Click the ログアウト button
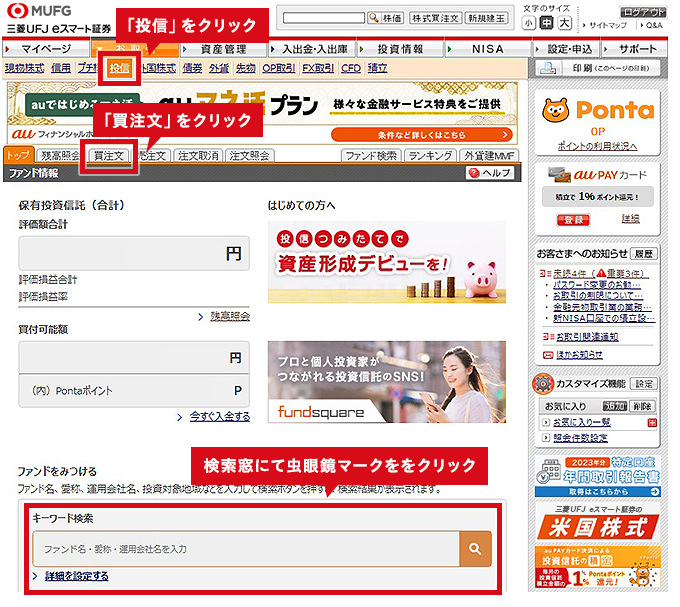680x607 pixels. click(x=642, y=12)
